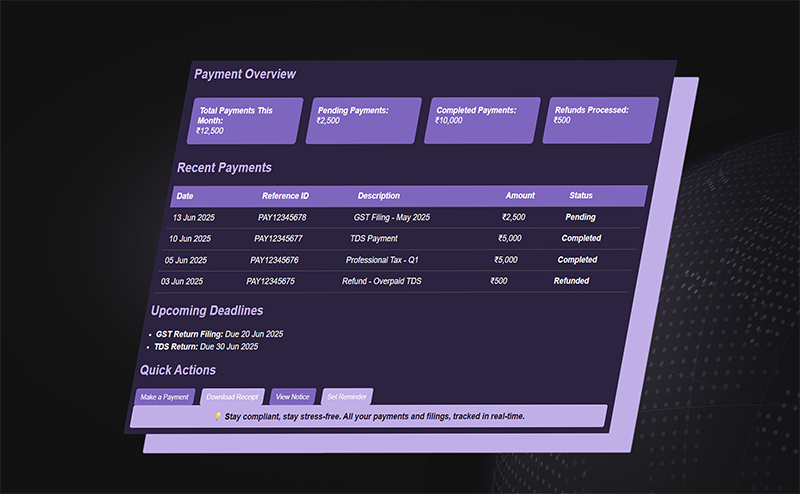
Task: Click the Make a Payment button
Action: tap(164, 397)
